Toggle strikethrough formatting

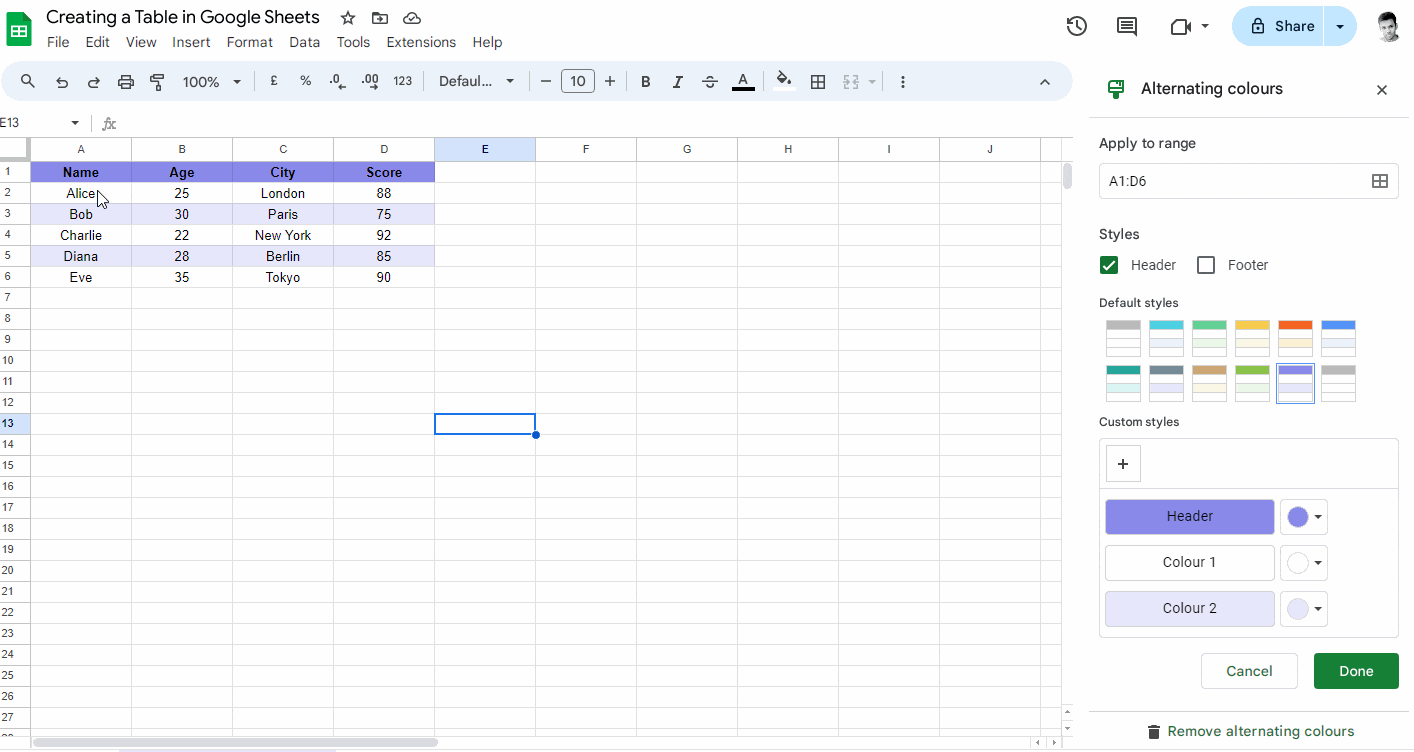pos(710,81)
